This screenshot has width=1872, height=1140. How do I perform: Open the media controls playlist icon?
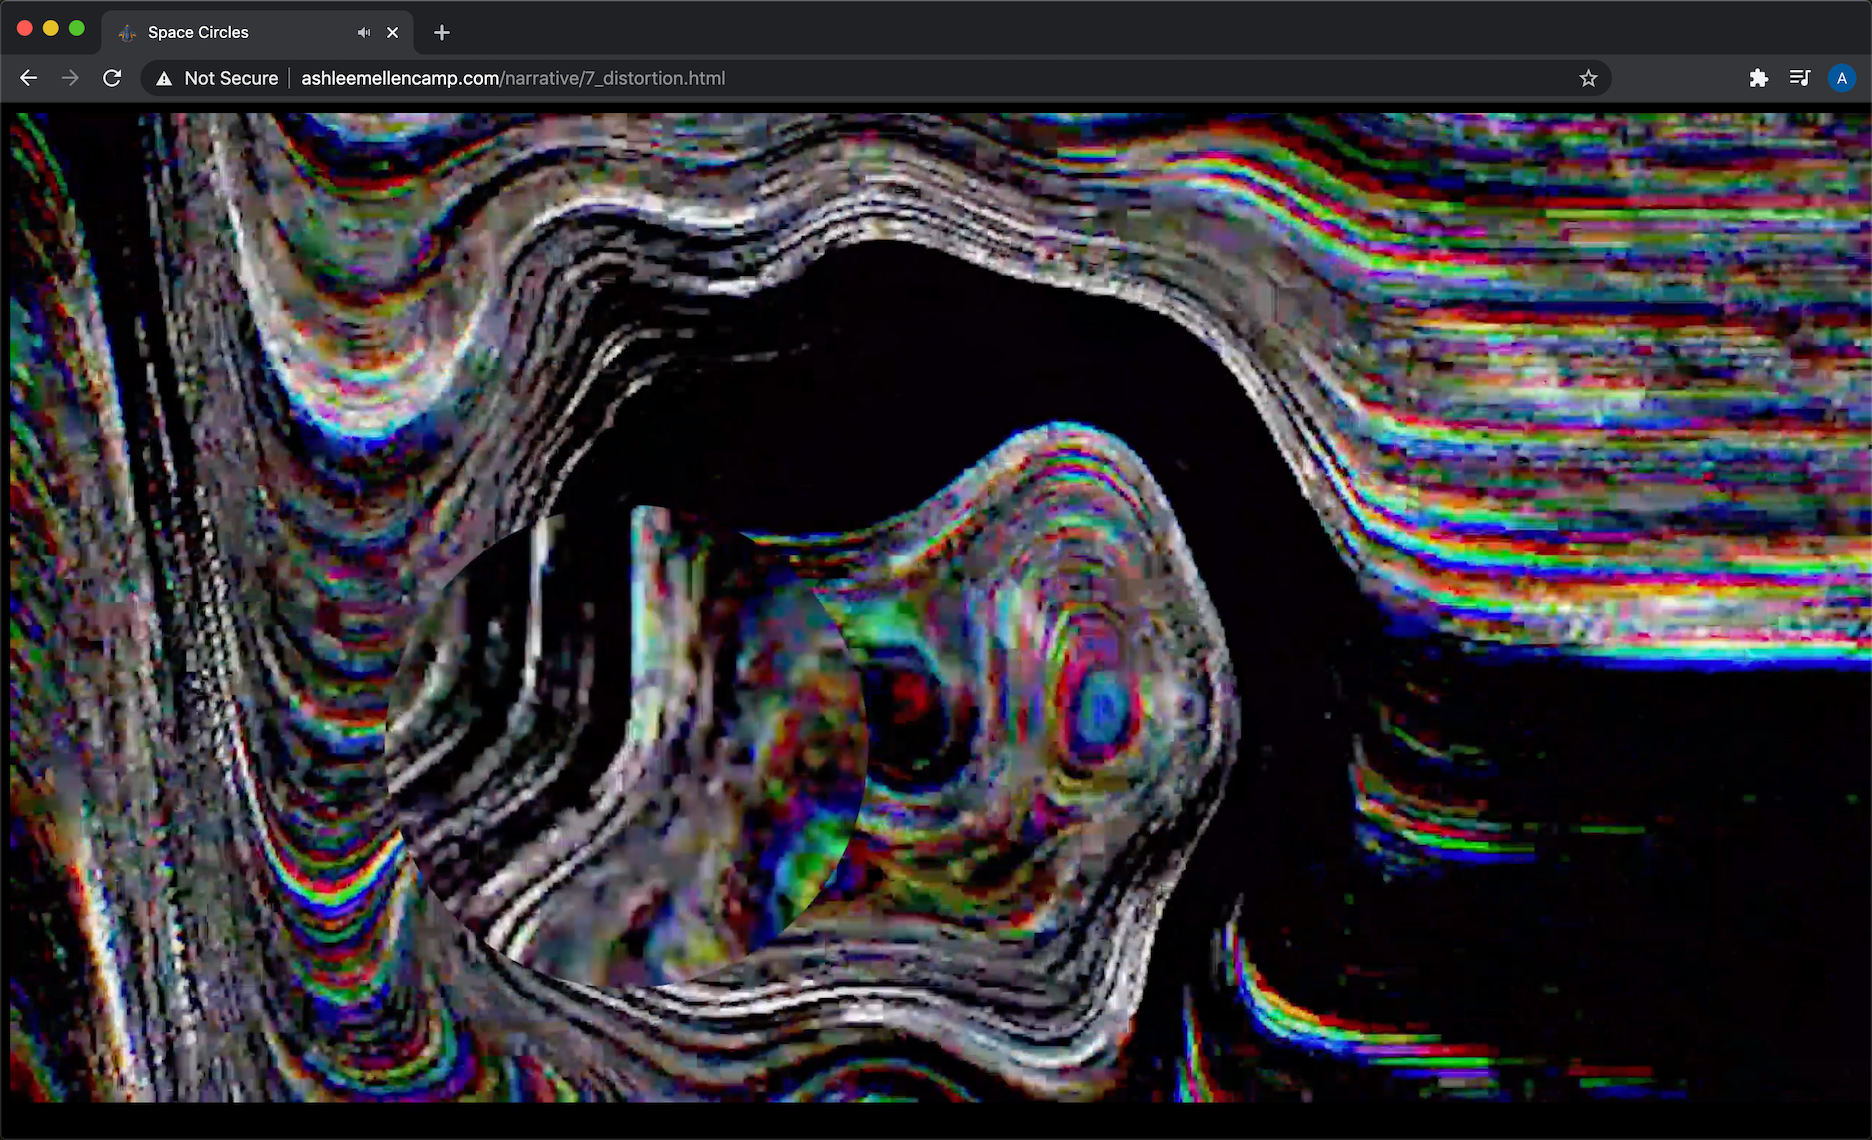[x=1800, y=78]
